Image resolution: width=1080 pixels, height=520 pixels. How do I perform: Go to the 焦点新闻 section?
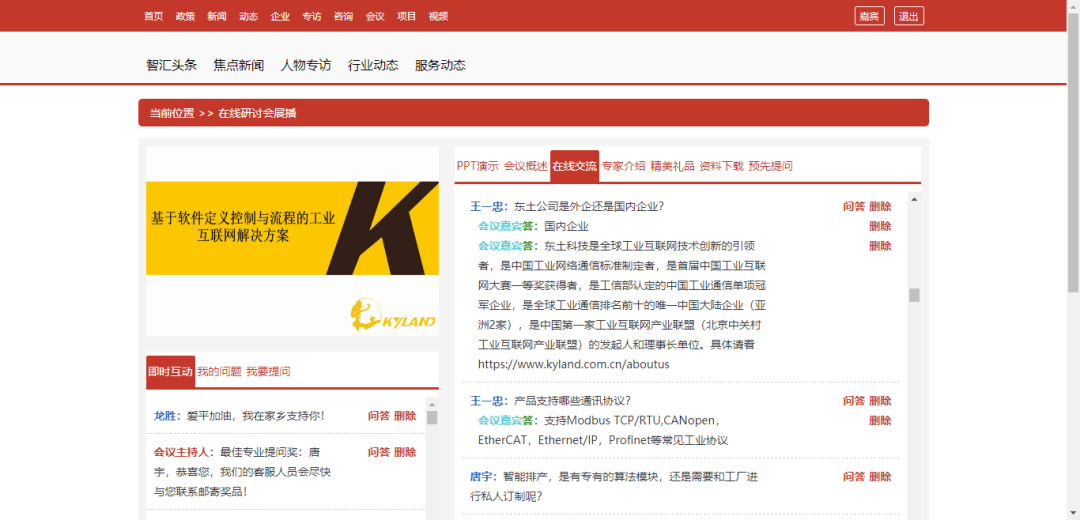pyautogui.click(x=238, y=65)
